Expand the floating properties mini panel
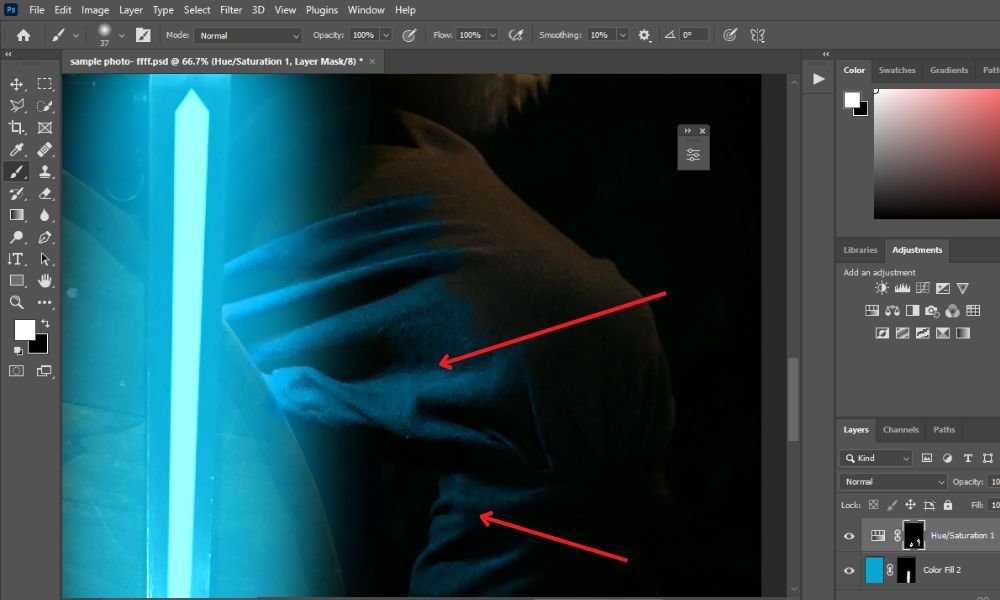Image resolution: width=1000 pixels, height=600 pixels. click(688, 131)
